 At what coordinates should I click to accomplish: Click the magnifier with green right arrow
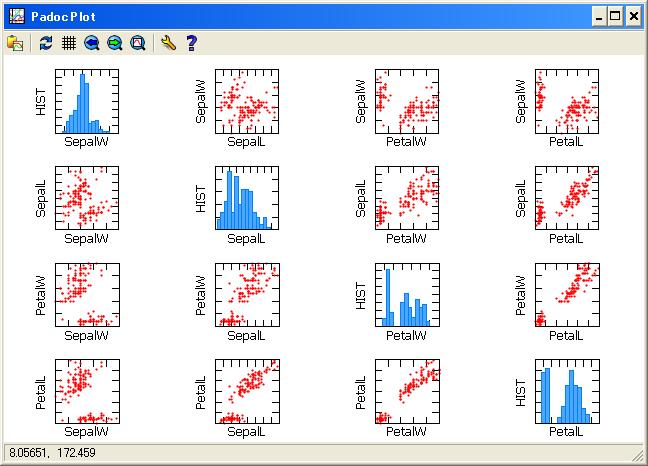click(x=115, y=43)
